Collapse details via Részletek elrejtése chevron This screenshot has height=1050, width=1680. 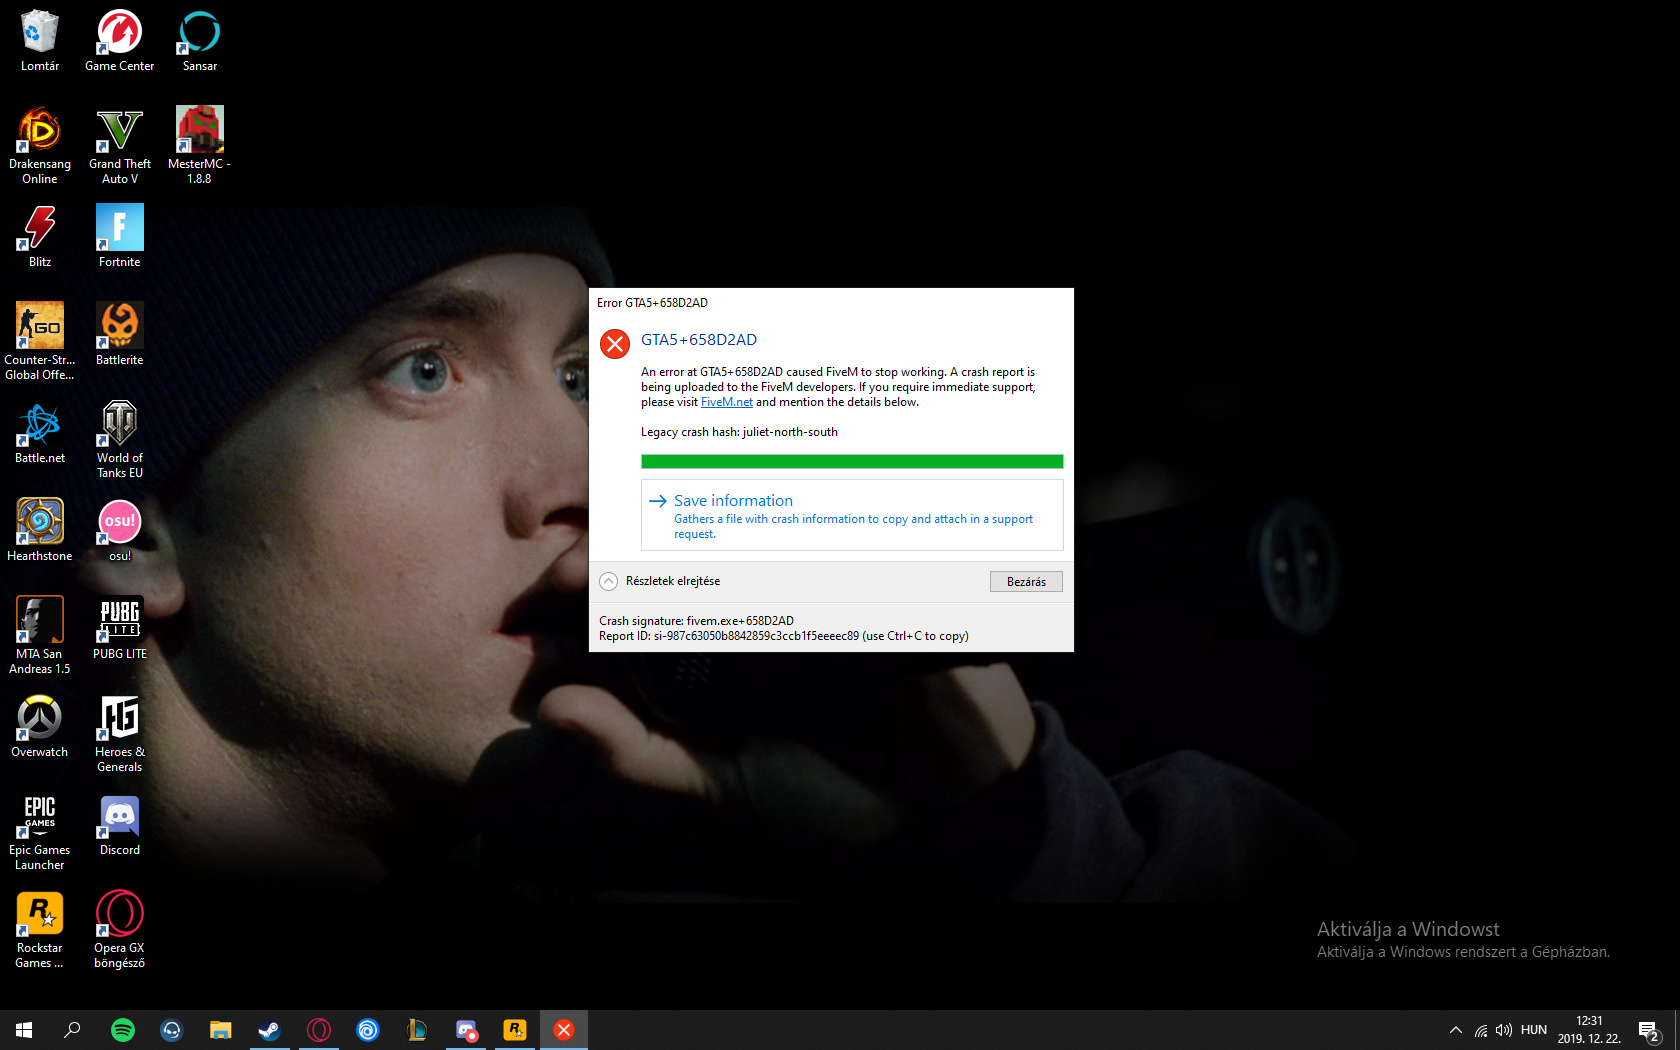tap(609, 580)
